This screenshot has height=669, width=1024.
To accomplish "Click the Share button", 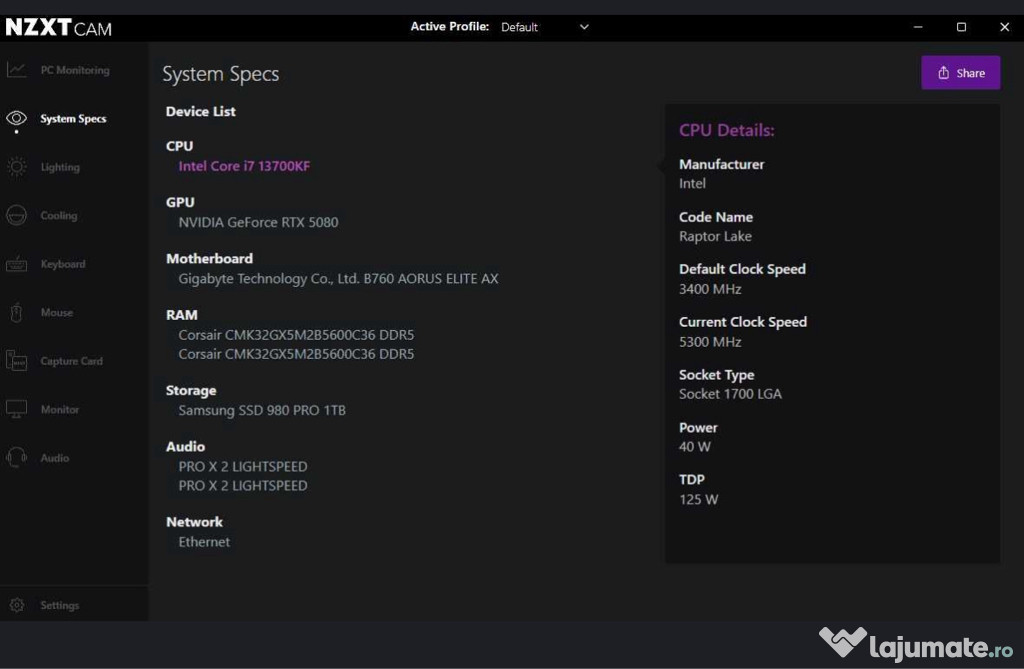I will 961,73.
